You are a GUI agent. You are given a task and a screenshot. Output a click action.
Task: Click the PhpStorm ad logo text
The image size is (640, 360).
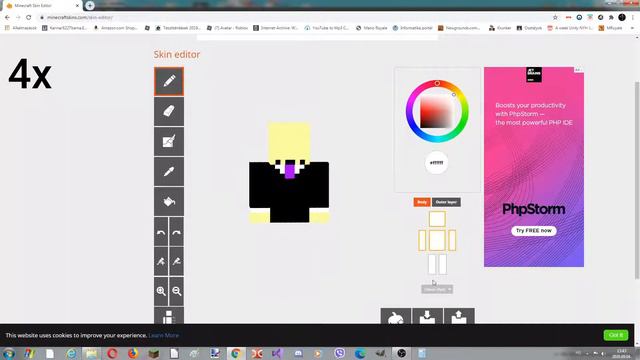(533, 209)
